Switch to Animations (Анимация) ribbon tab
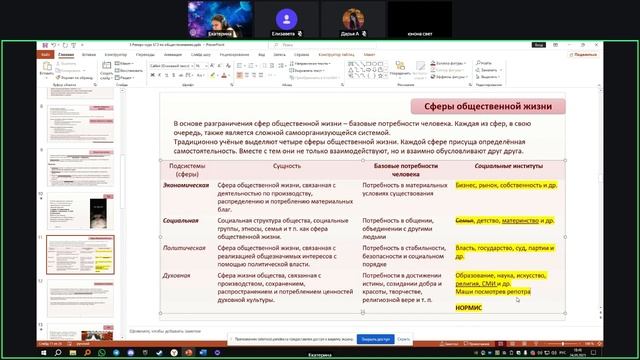 (173, 55)
